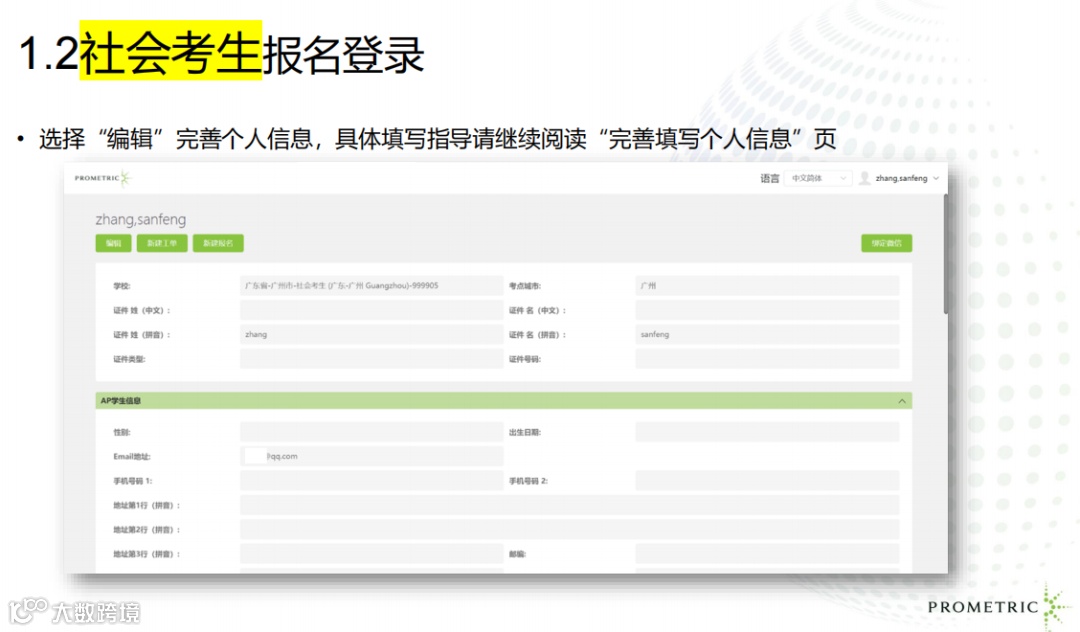Click the 地址第2行 (拼音) input field
Image resolution: width=1080 pixels, height=632 pixels.
570,529
